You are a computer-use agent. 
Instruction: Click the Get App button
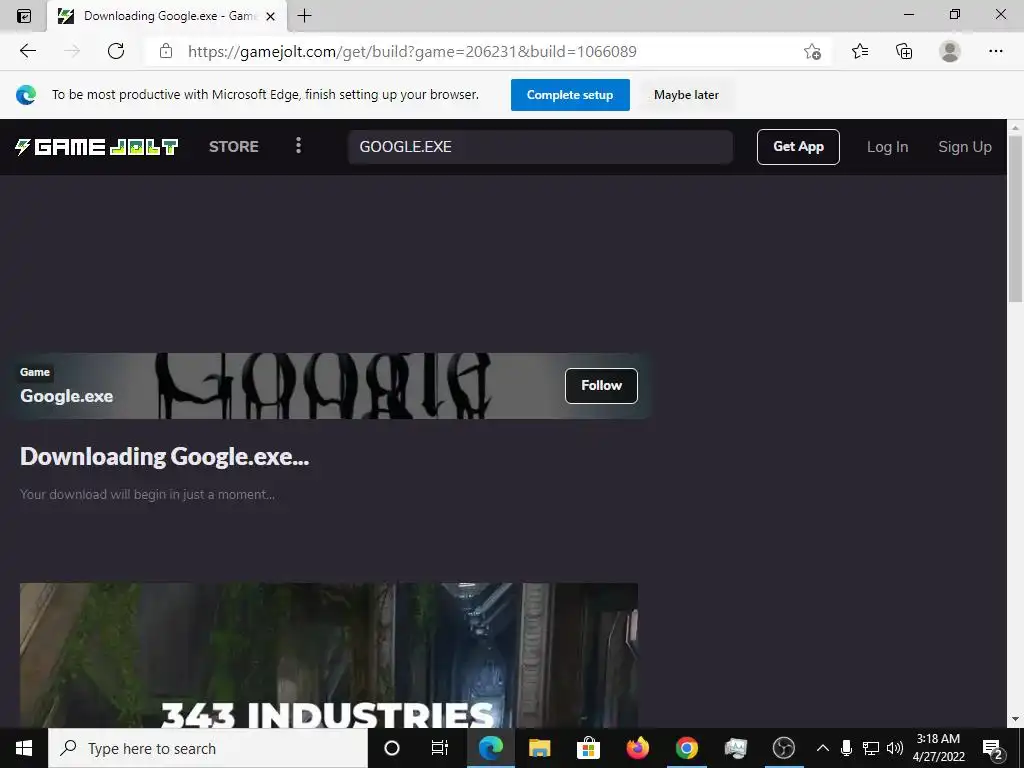point(798,147)
